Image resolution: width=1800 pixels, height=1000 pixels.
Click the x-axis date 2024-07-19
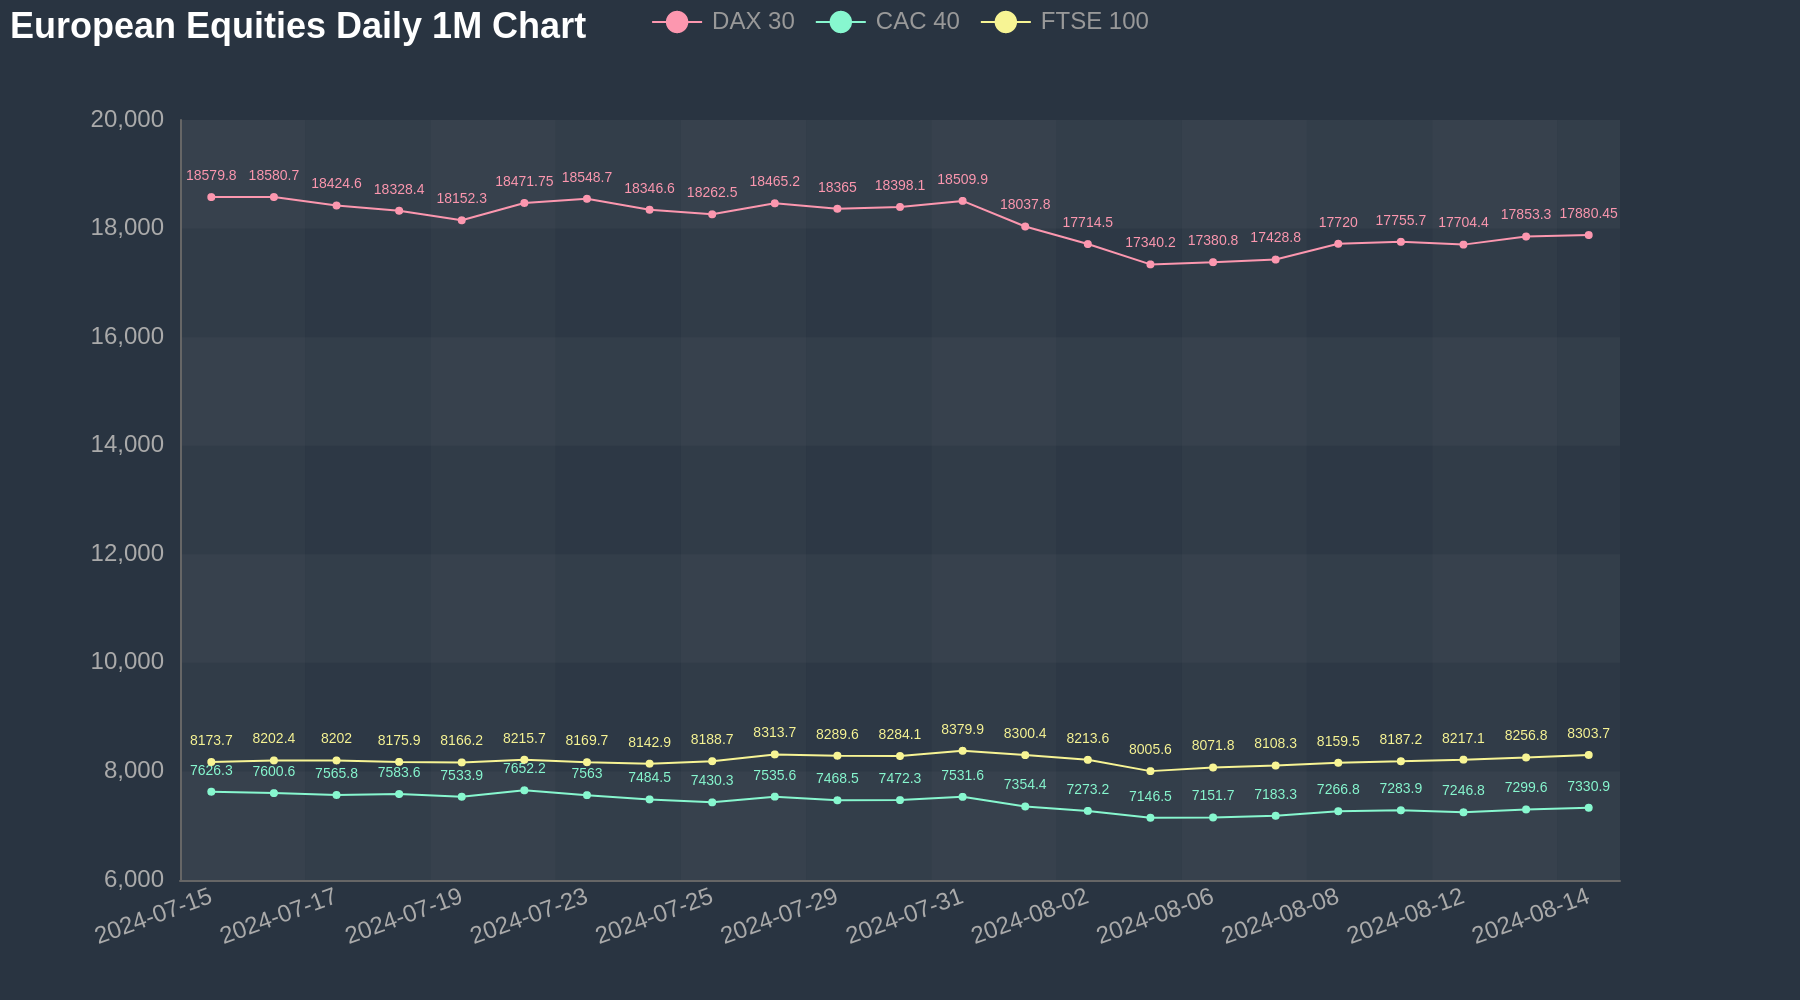click(404, 915)
